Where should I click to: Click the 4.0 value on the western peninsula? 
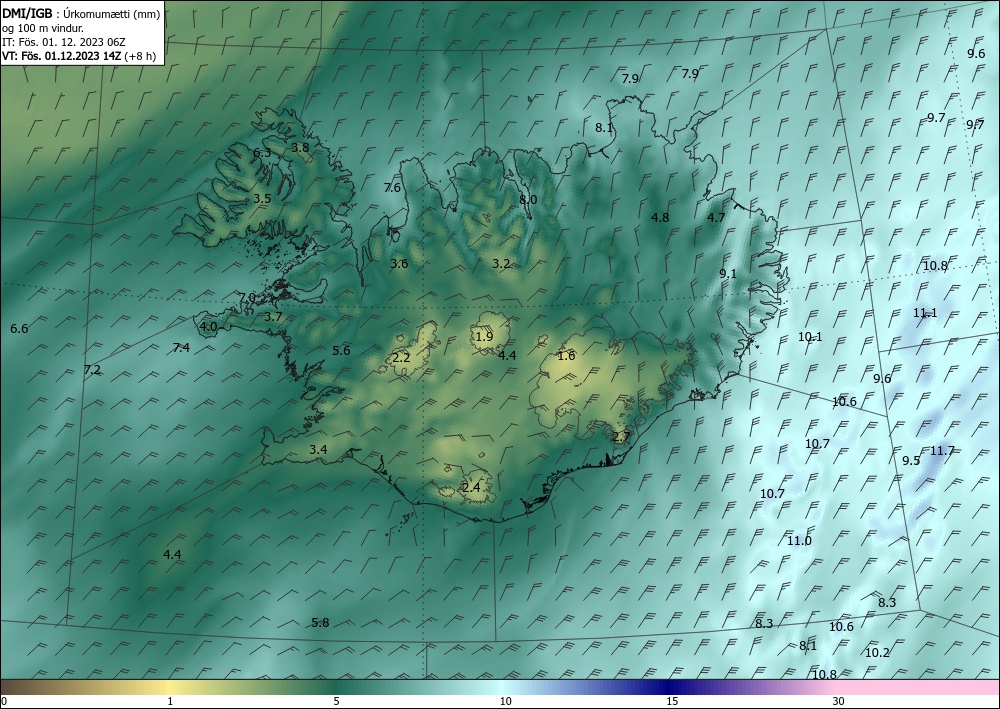point(209,327)
